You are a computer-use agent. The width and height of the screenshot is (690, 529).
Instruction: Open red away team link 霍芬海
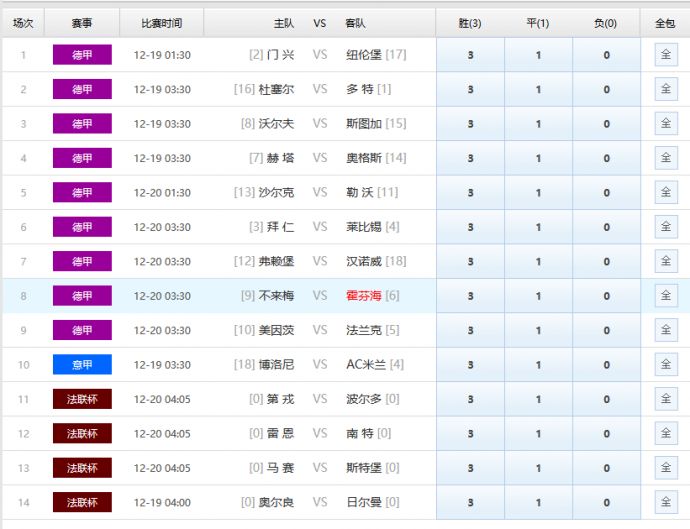[363, 296]
